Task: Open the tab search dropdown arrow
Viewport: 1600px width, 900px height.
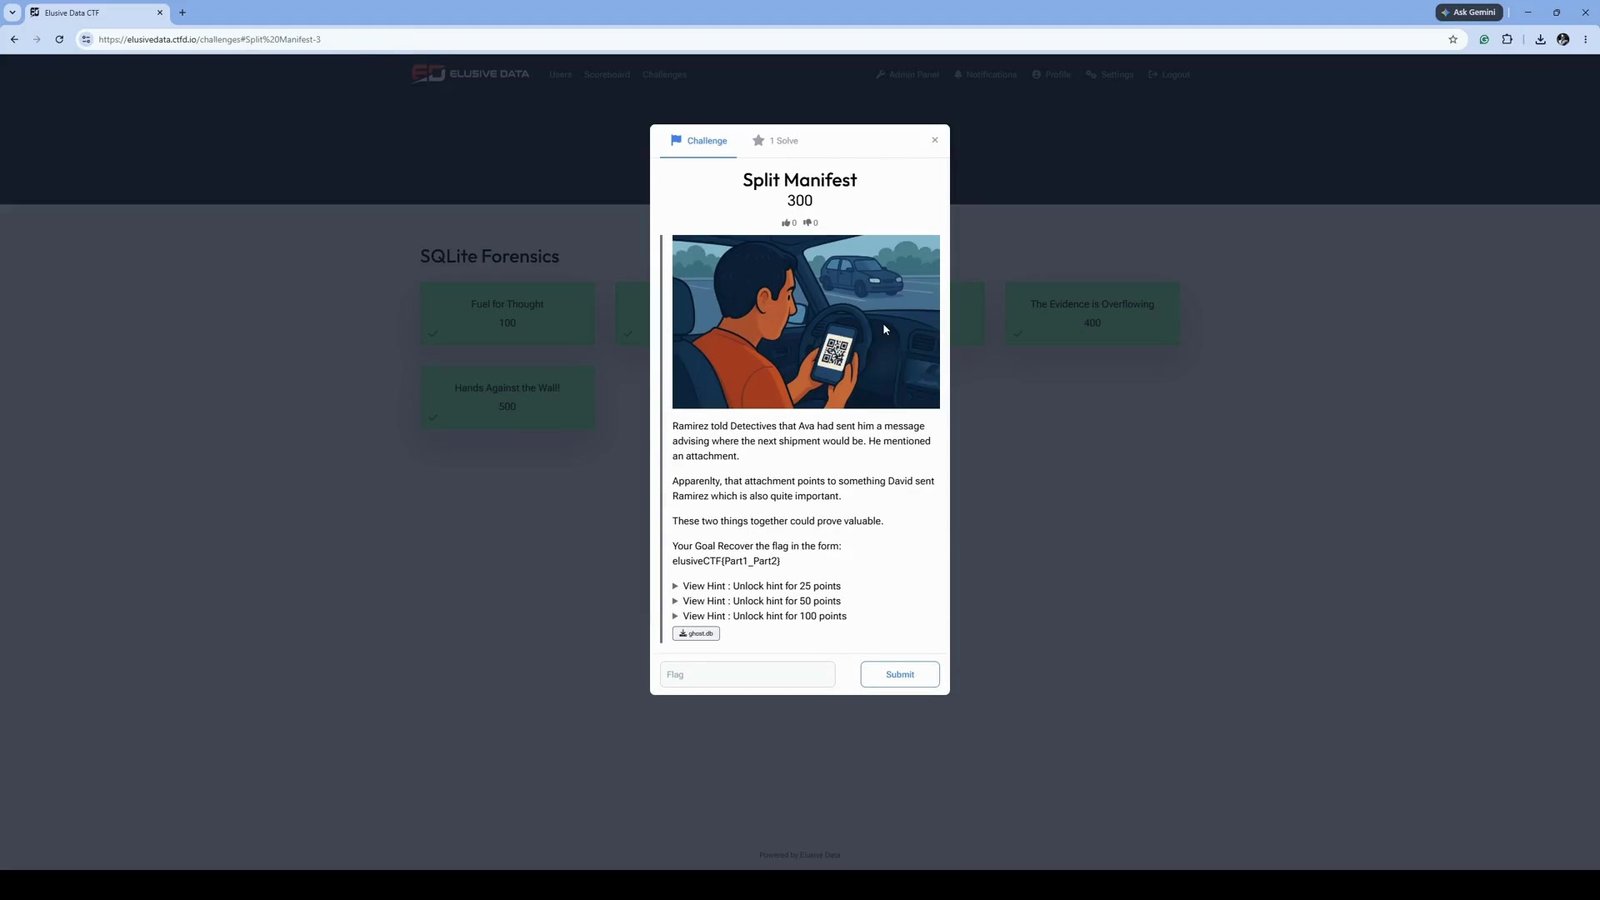Action: tap(12, 12)
